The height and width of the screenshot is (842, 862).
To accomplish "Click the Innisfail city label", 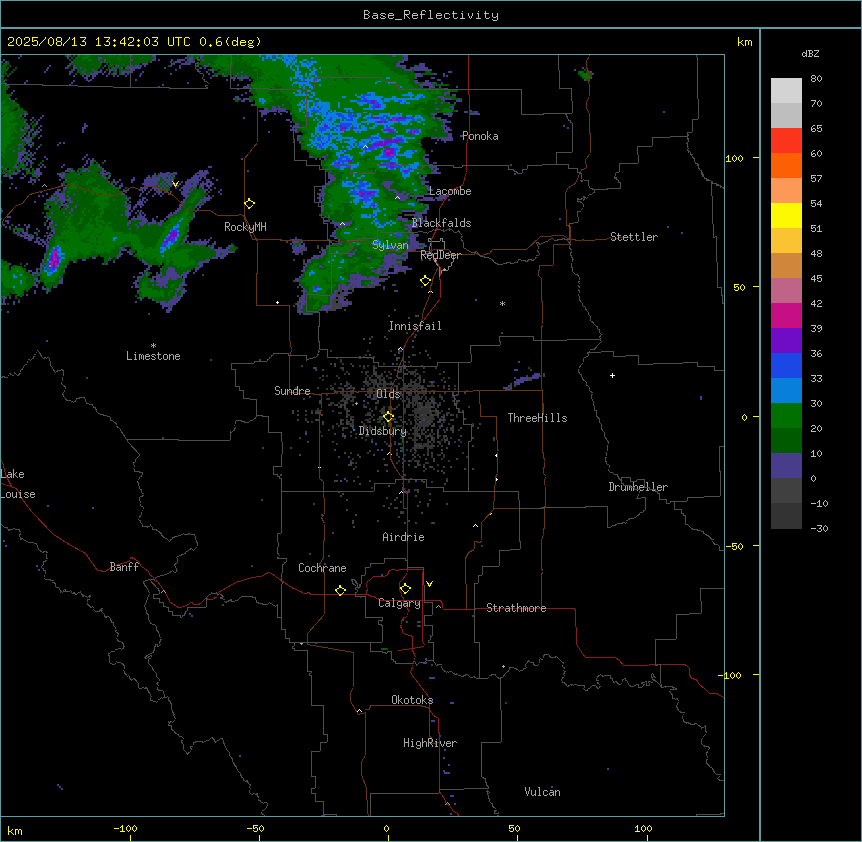I will tap(415, 326).
